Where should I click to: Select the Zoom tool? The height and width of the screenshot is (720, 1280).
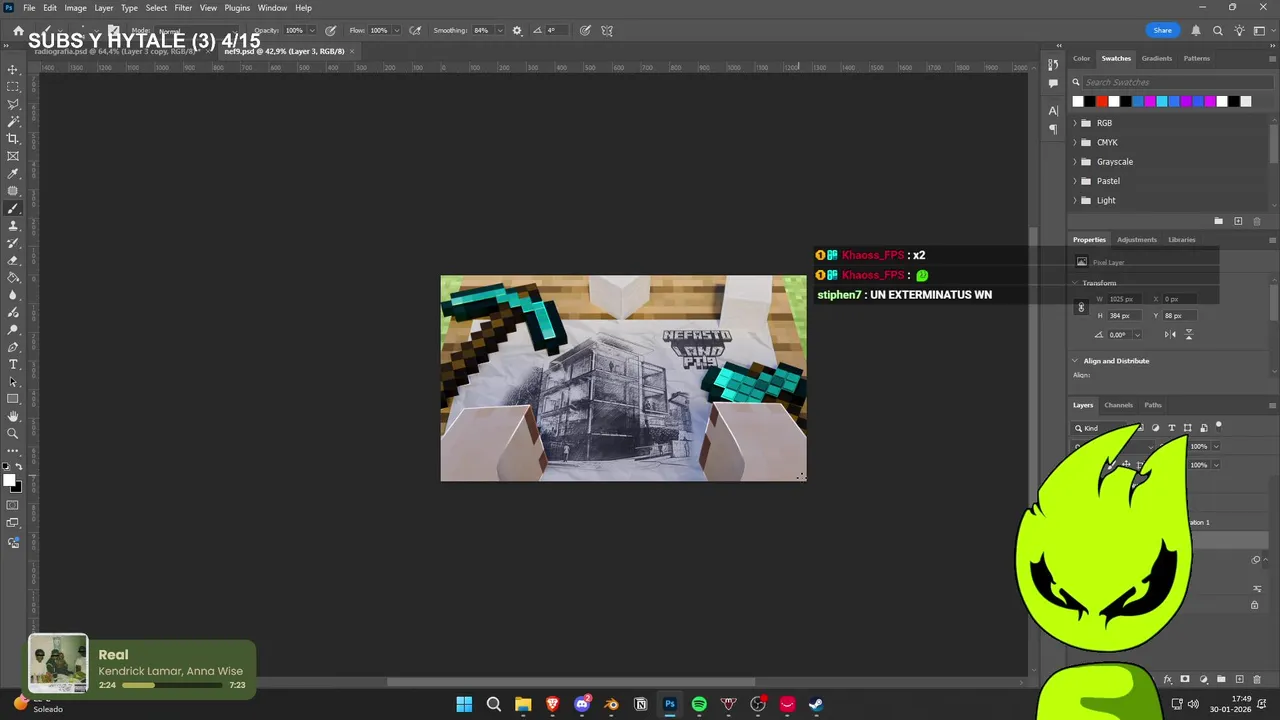tap(13, 433)
